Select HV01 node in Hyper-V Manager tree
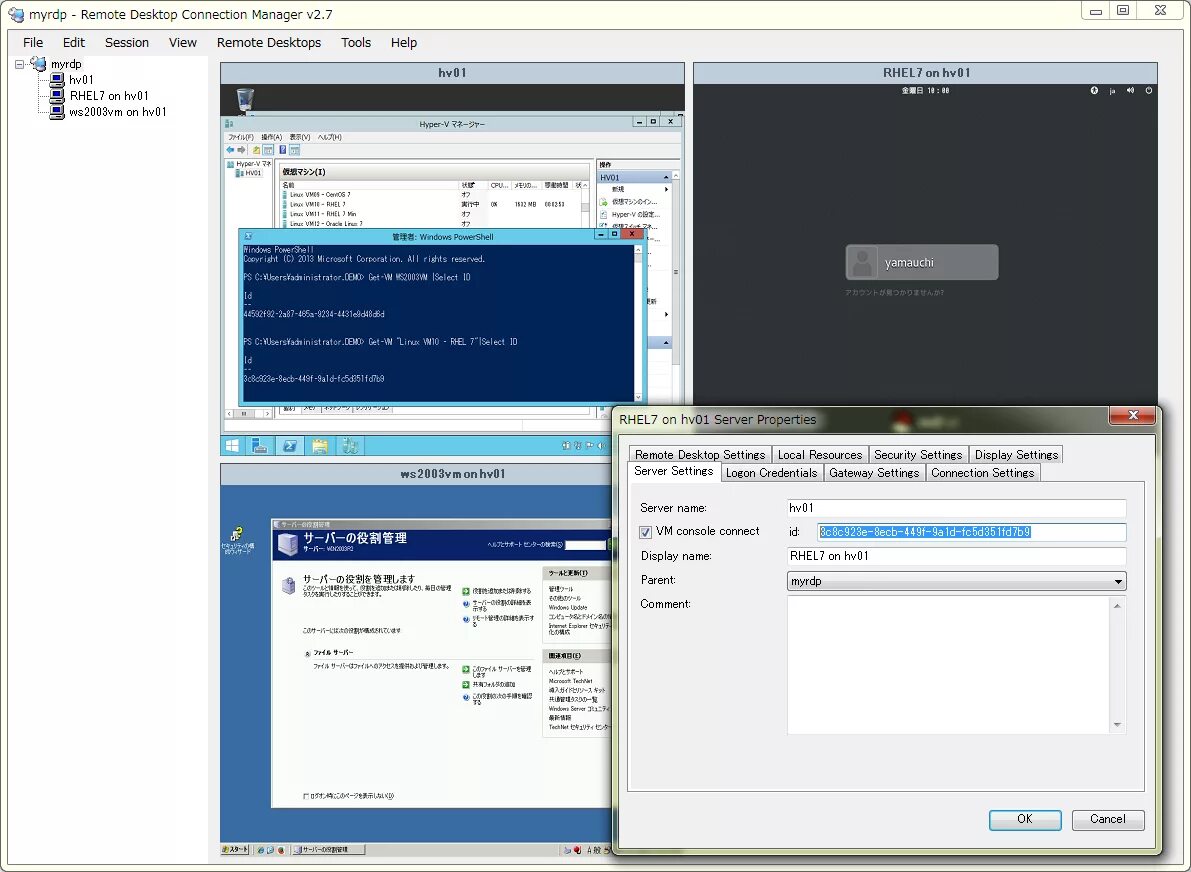This screenshot has height=872, width=1191. click(x=248, y=173)
